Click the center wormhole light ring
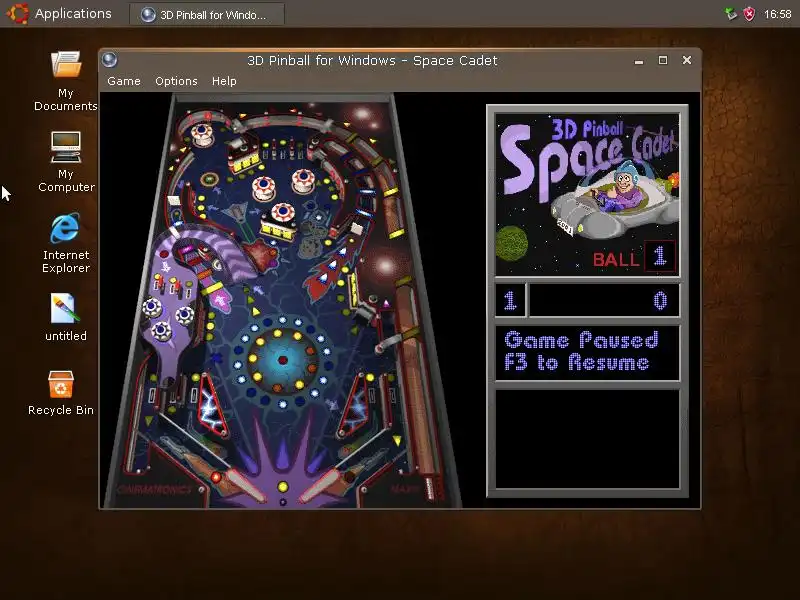800x600 pixels. [x=282, y=360]
